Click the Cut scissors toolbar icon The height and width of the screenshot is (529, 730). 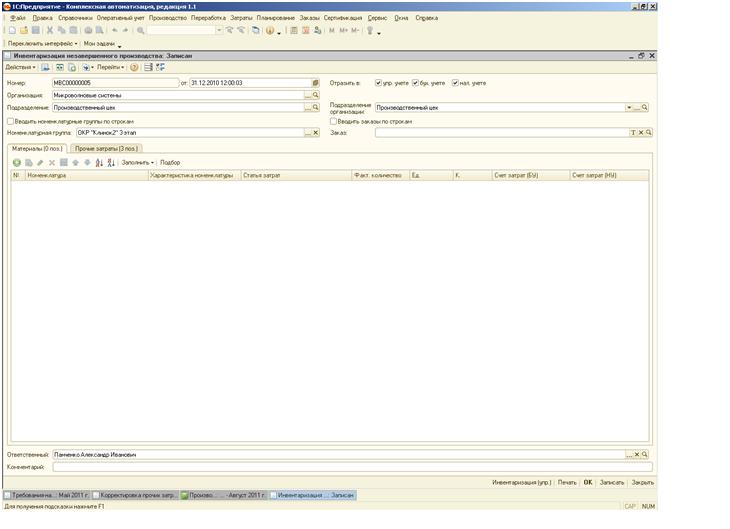(x=49, y=30)
